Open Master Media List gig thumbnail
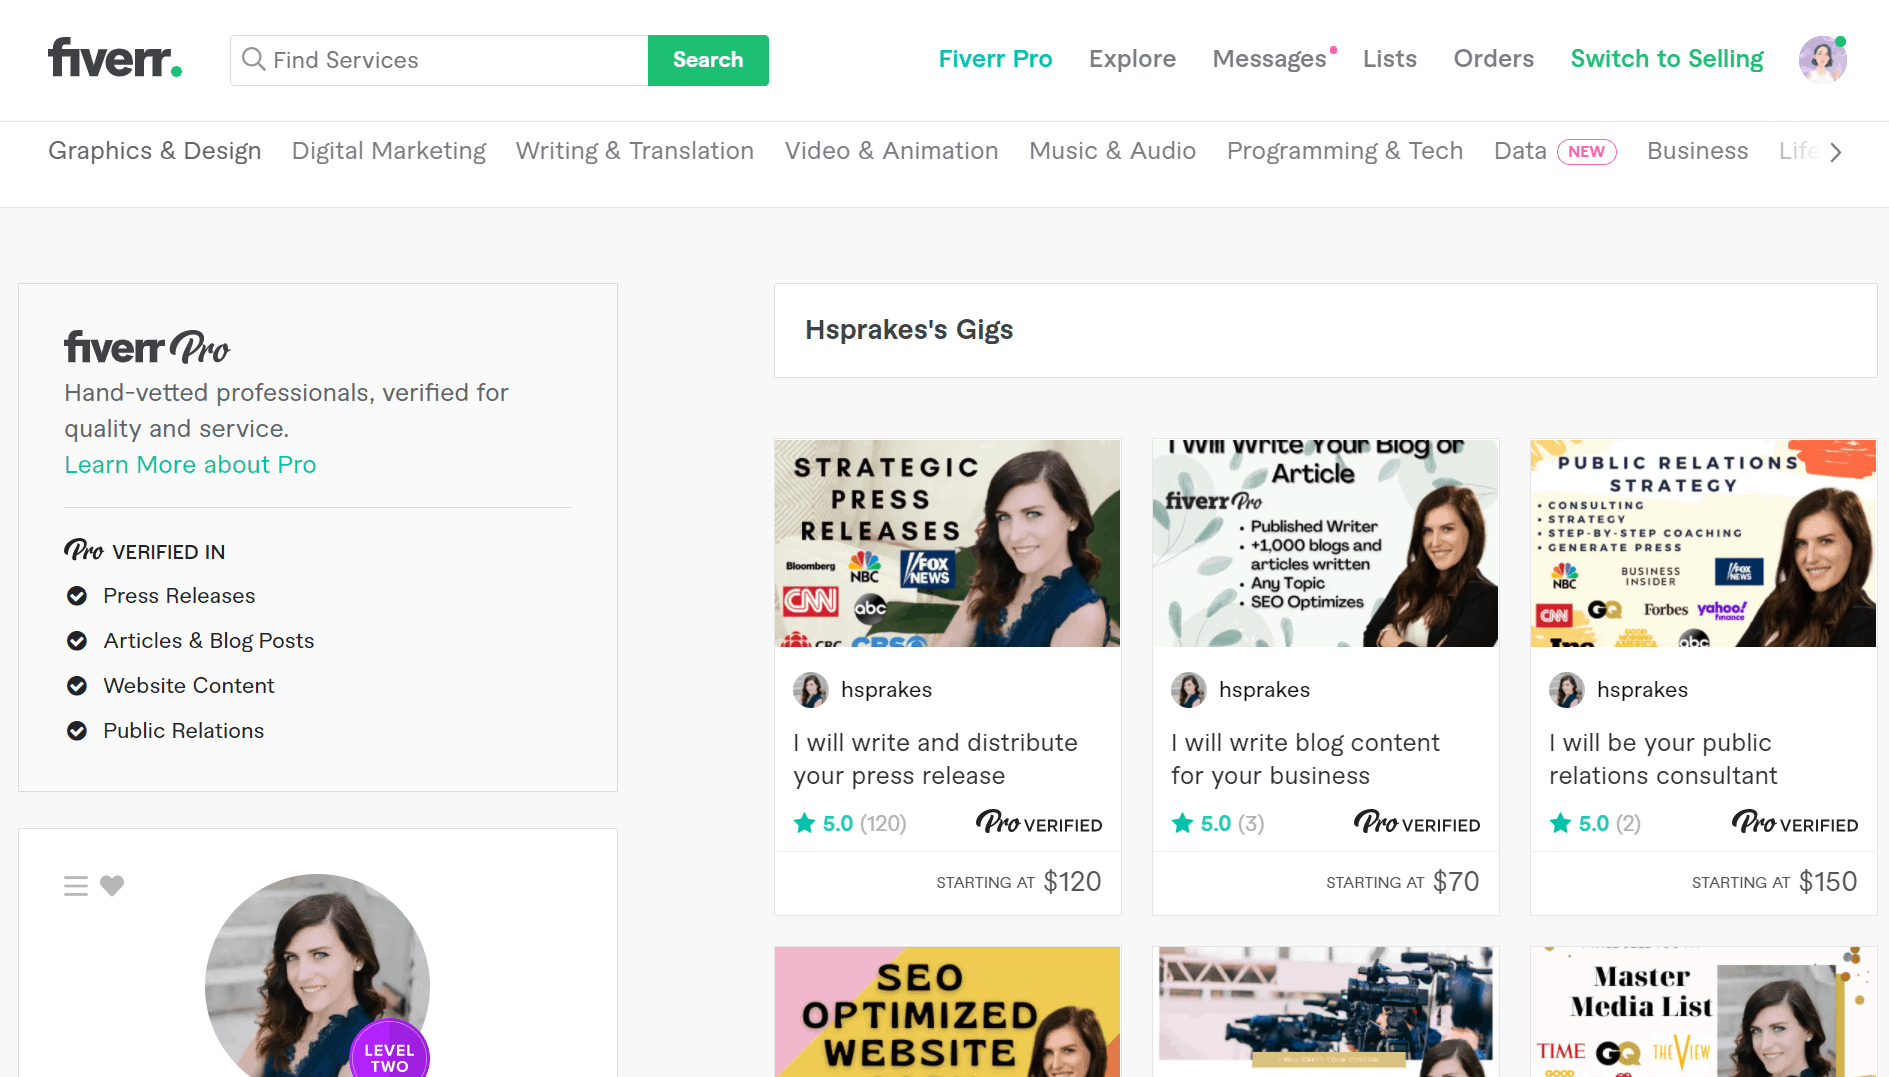The width and height of the screenshot is (1889, 1077). pos(1703,1012)
